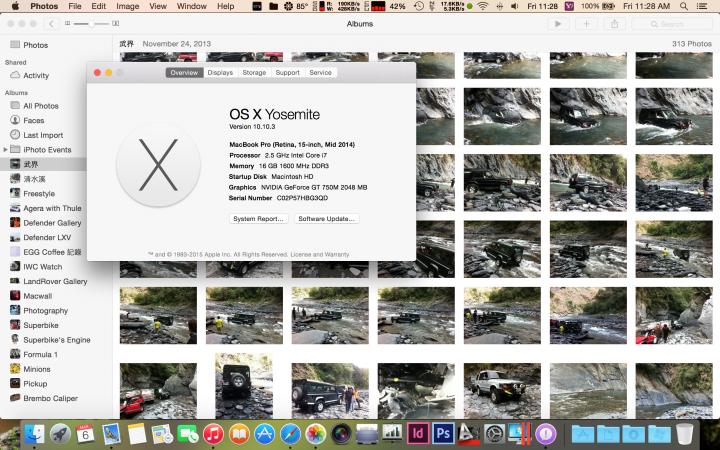Image resolution: width=720 pixels, height=450 pixels.
Task: Open App Store icon in dock
Action: (264, 433)
